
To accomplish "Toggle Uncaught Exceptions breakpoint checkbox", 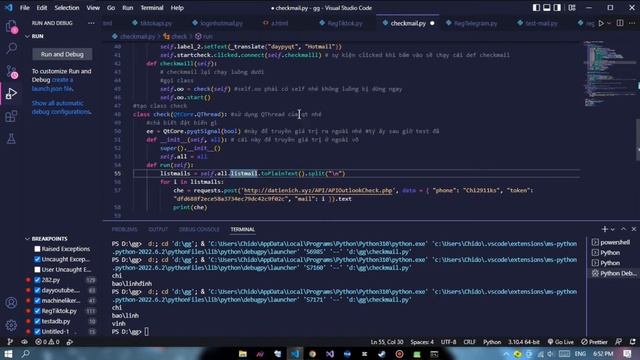I will (37, 259).
